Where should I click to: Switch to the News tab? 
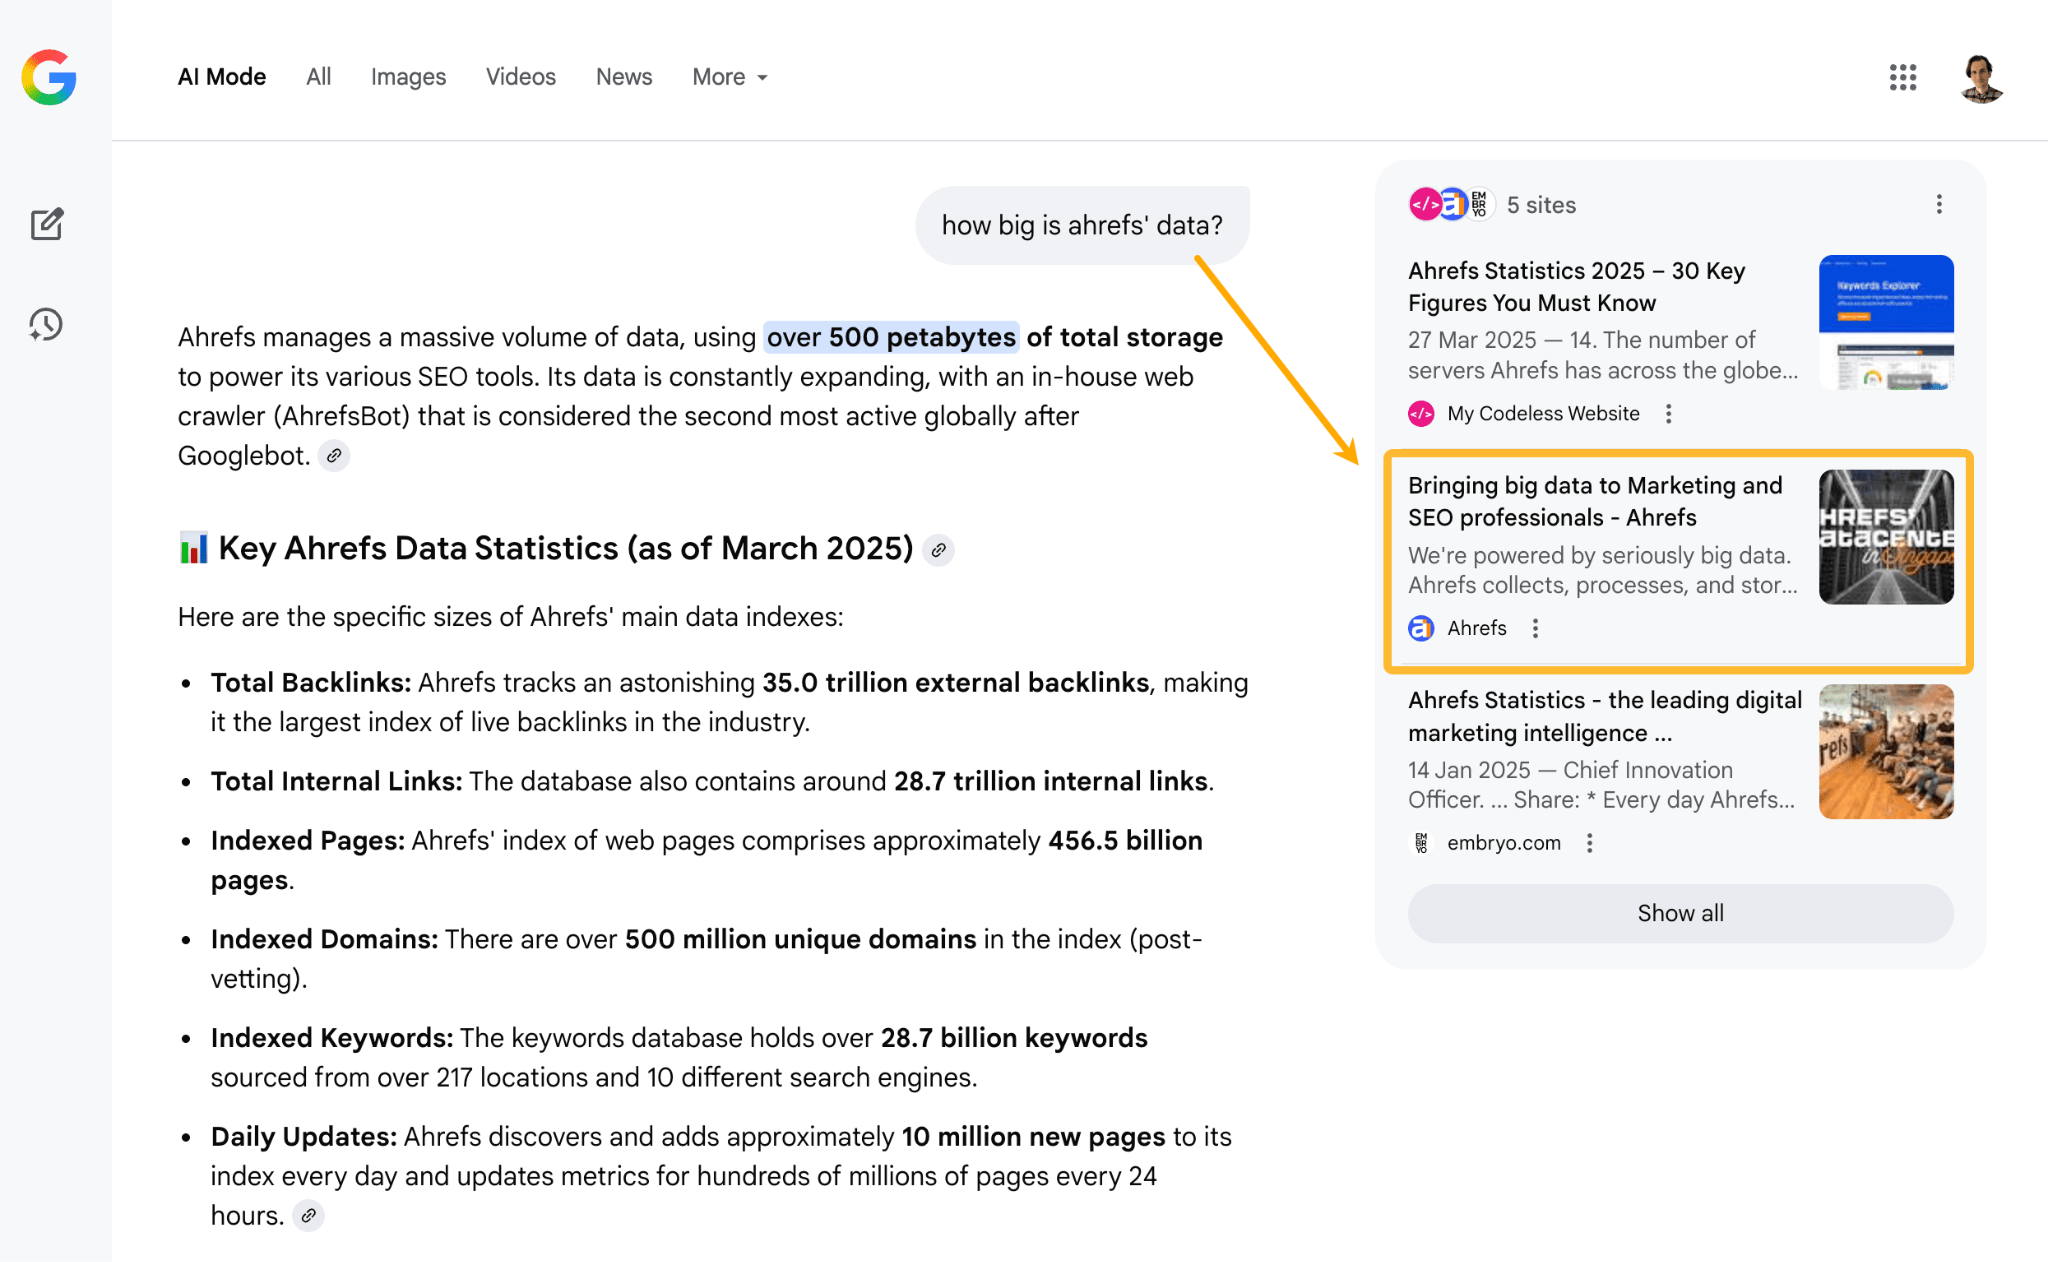point(623,77)
